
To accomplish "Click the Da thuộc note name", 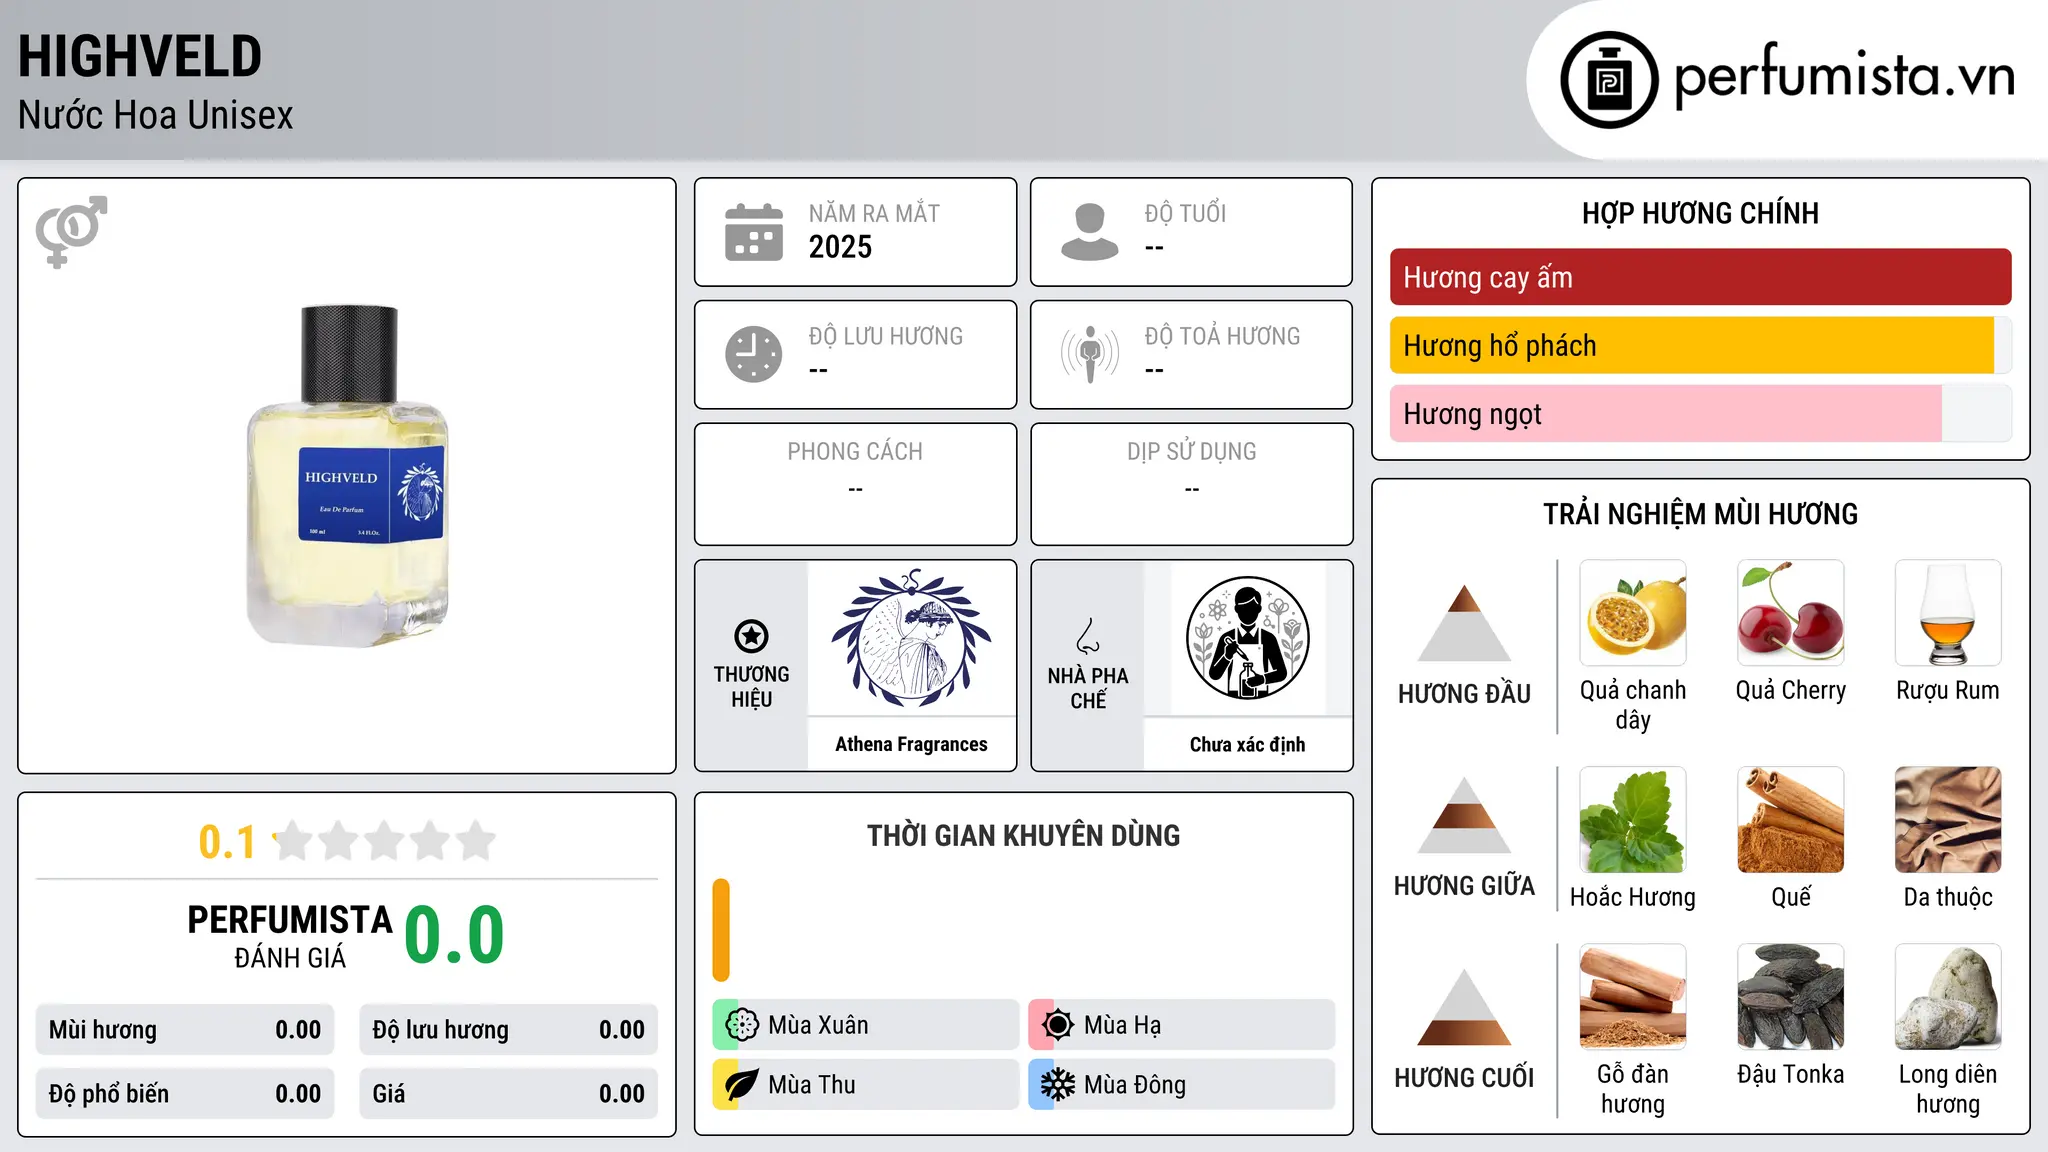I will [1948, 897].
